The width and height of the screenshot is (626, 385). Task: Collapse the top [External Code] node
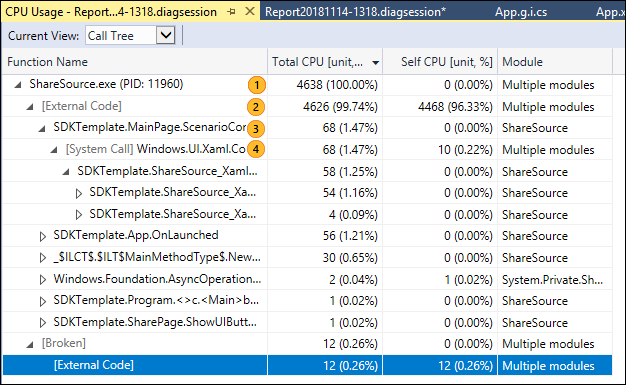point(30,107)
